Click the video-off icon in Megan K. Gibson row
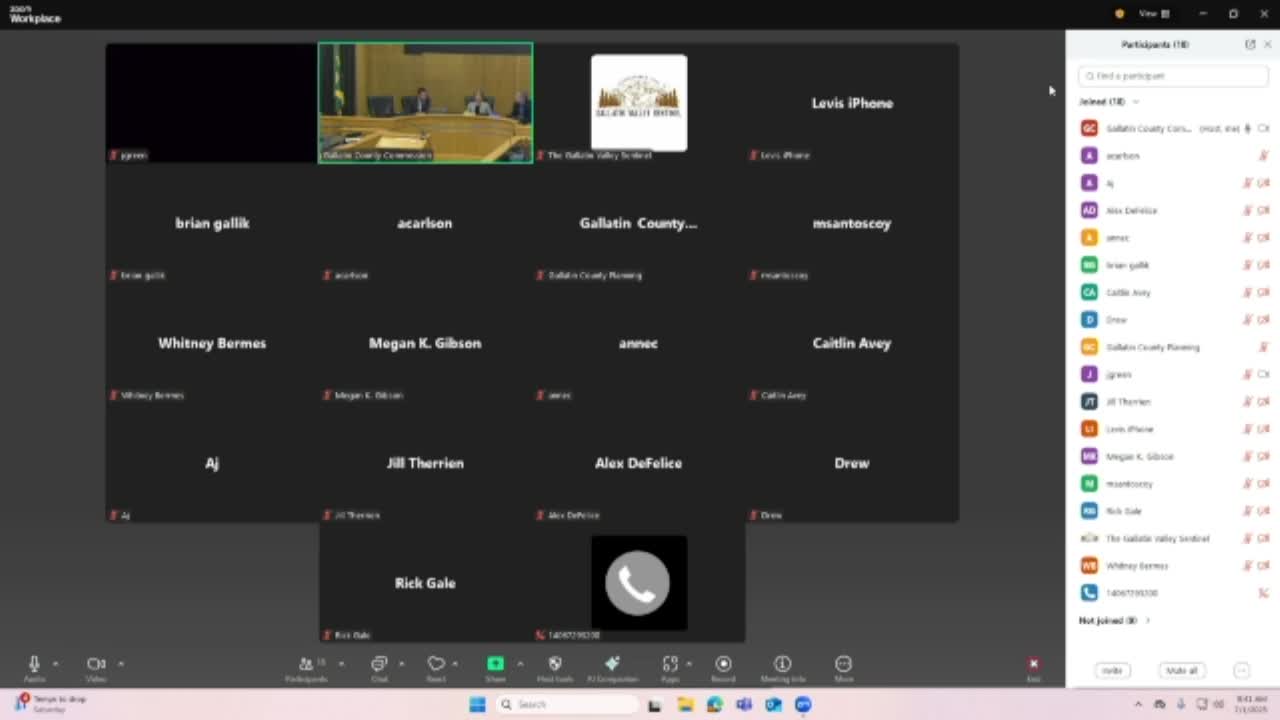This screenshot has height=720, width=1280. [1263, 457]
